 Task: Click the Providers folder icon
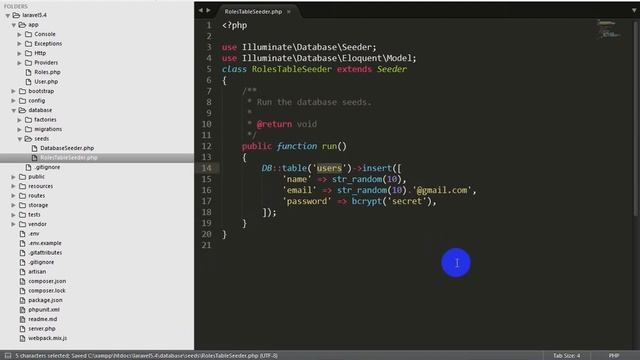coord(28,63)
